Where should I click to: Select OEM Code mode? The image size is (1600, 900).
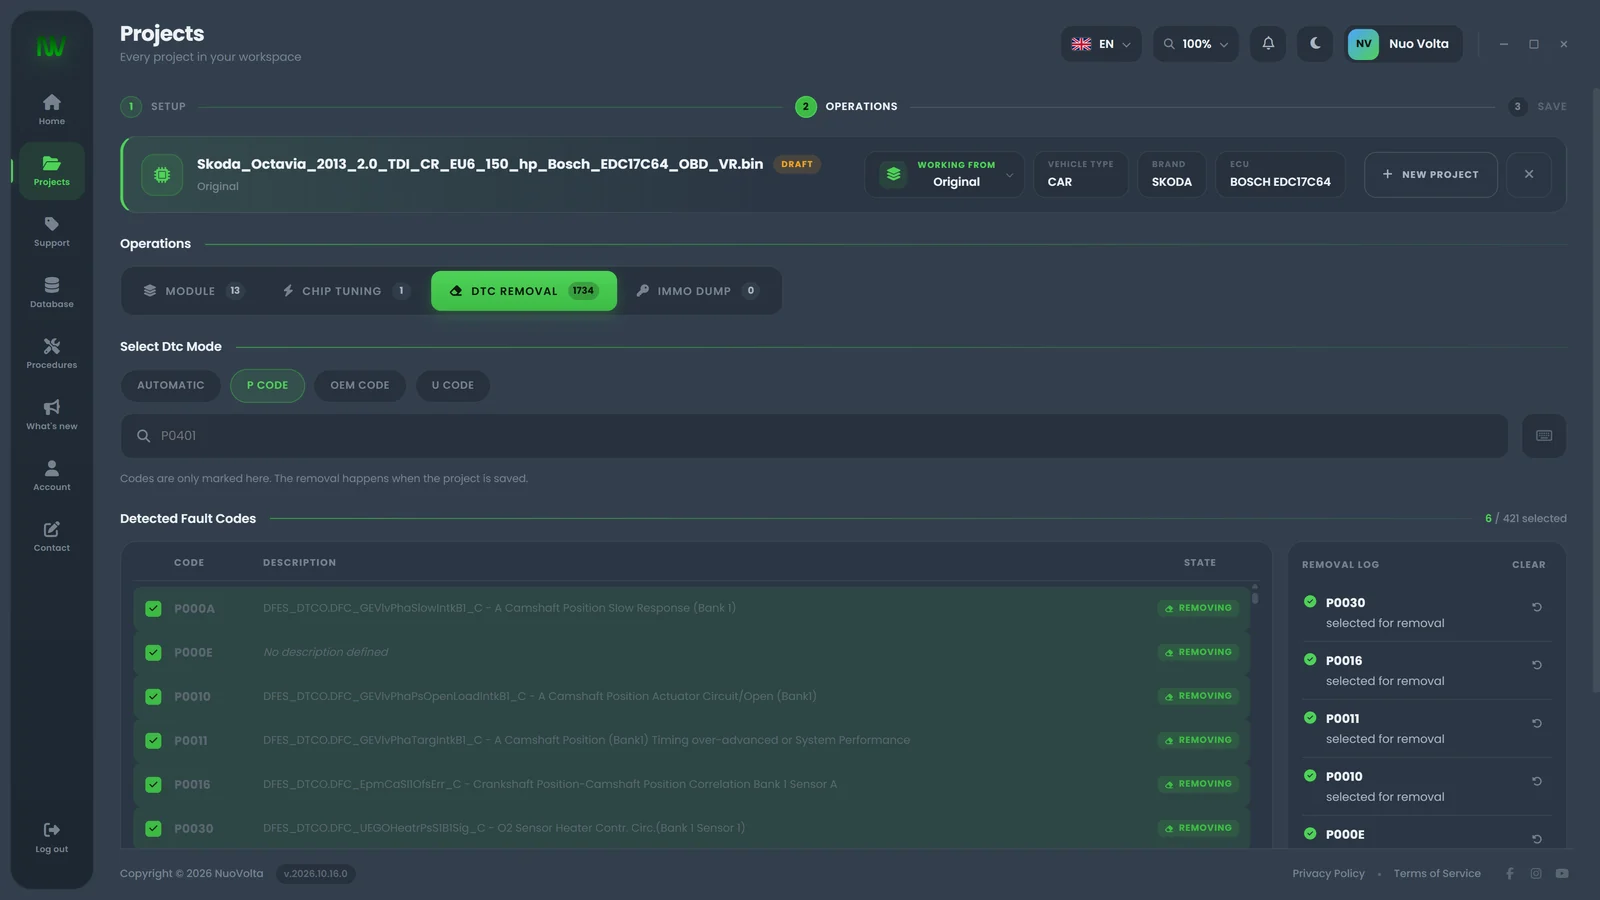[360, 386]
